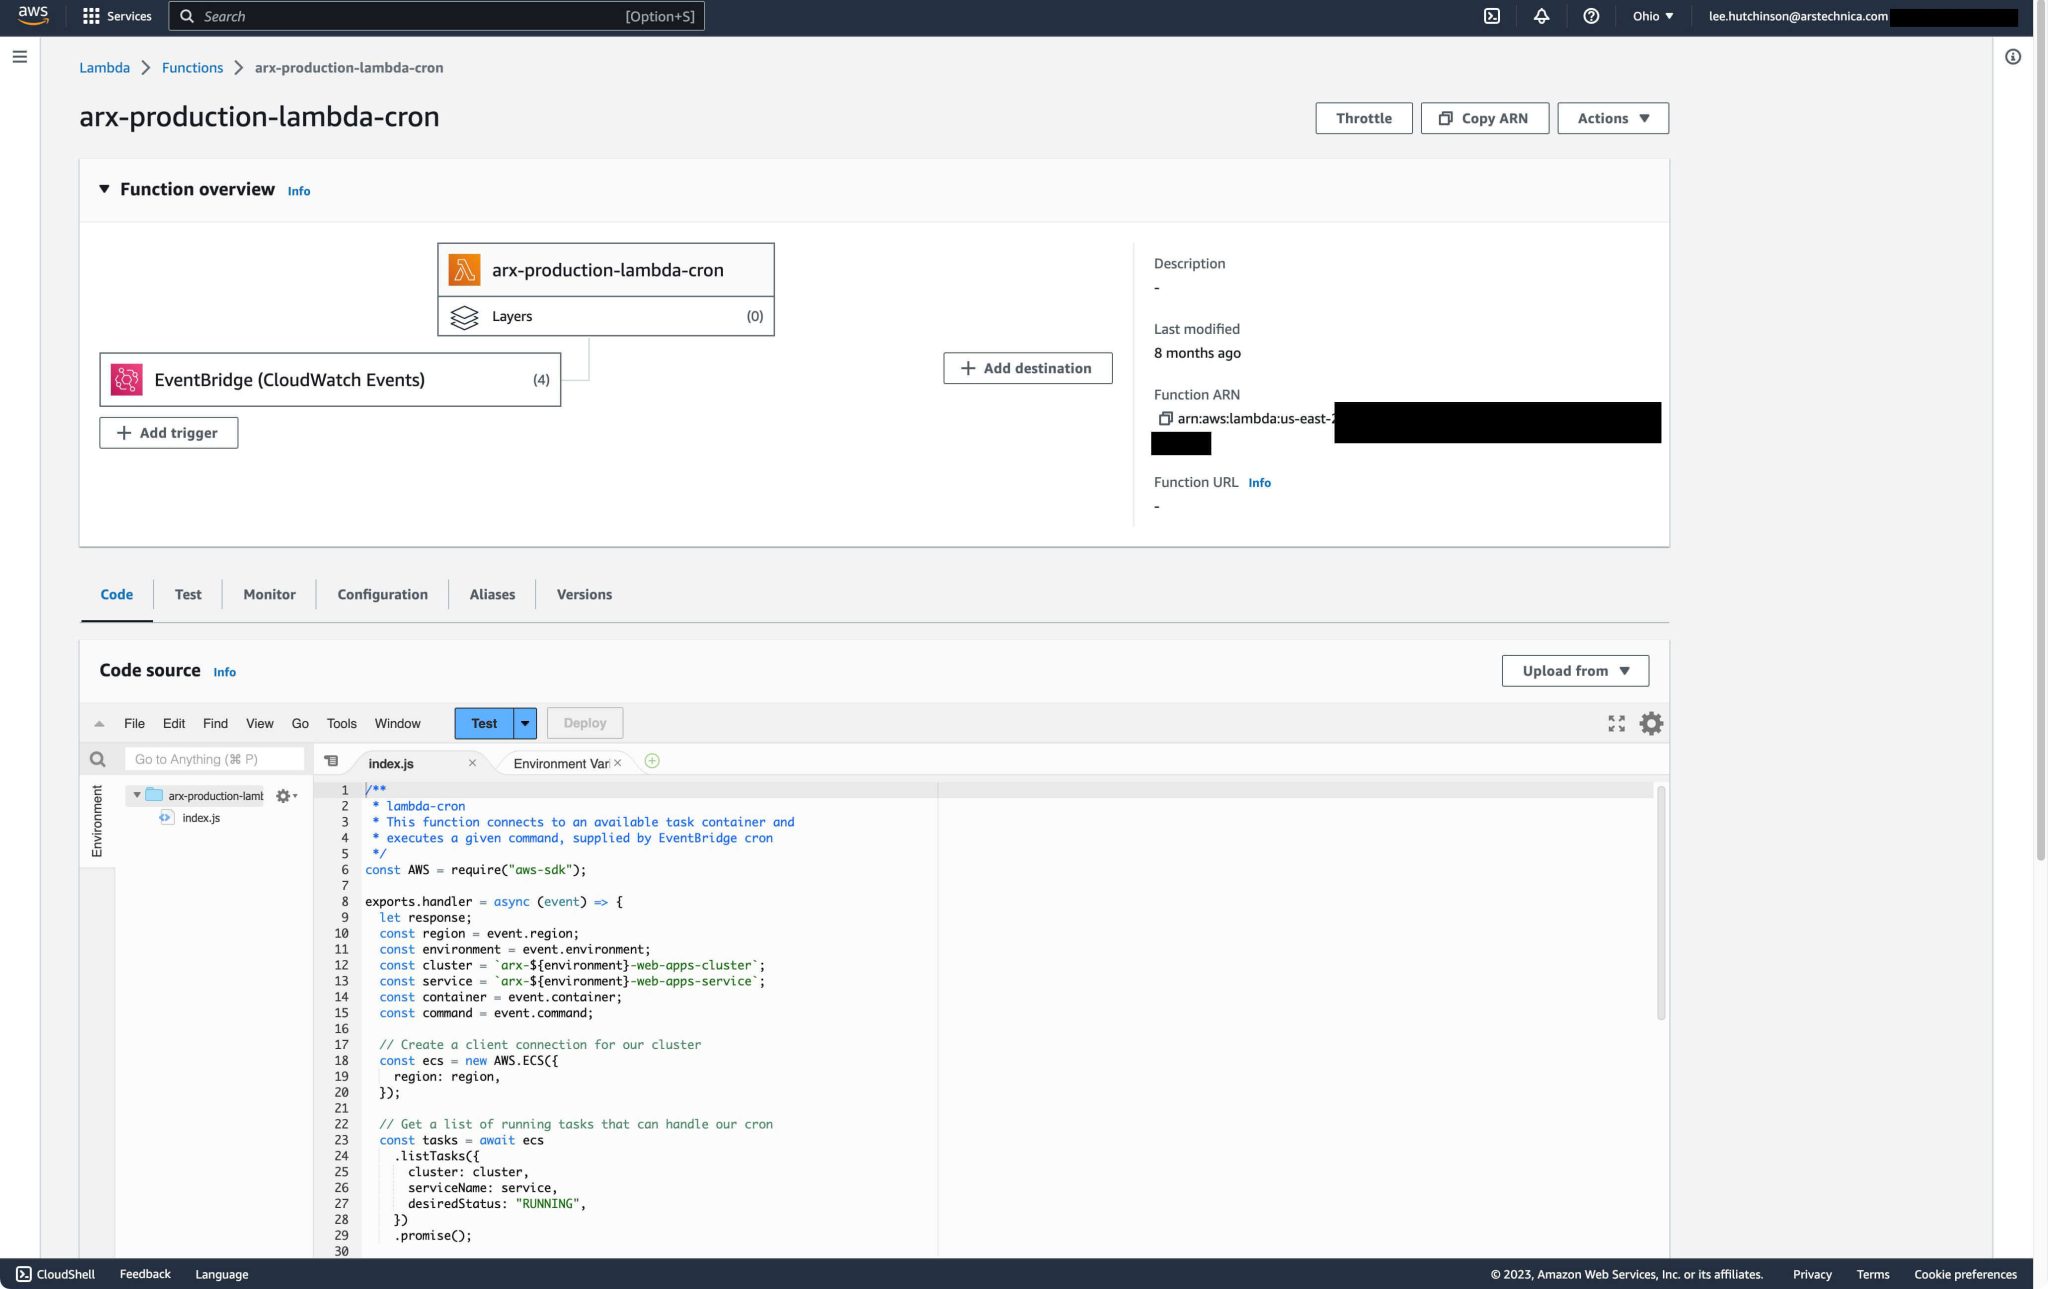Copy the Function ARN using the copy icon
This screenshot has width=2048, height=1289.
[1166, 418]
